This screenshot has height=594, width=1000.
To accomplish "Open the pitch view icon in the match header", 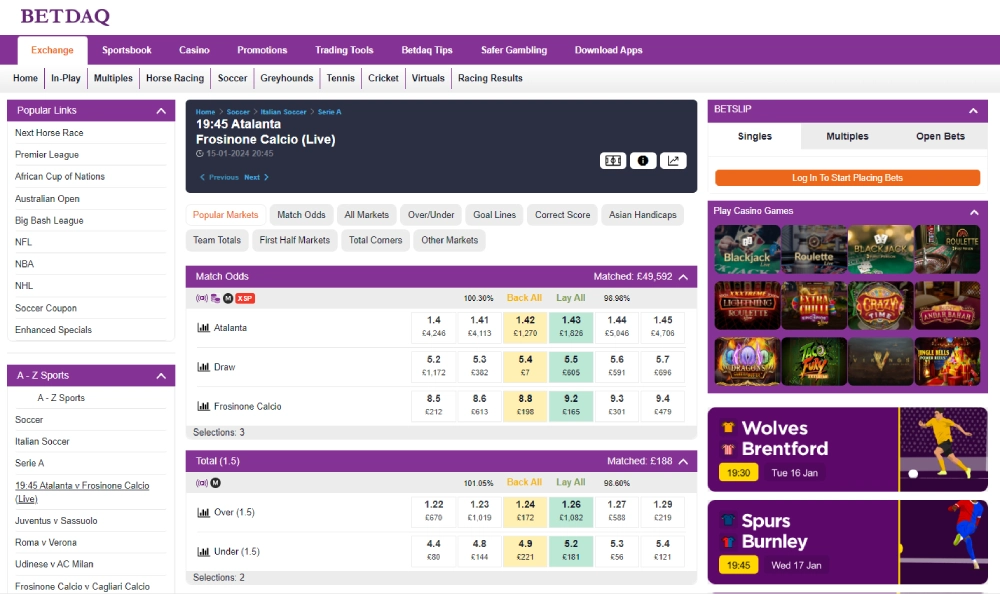I will 612,160.
